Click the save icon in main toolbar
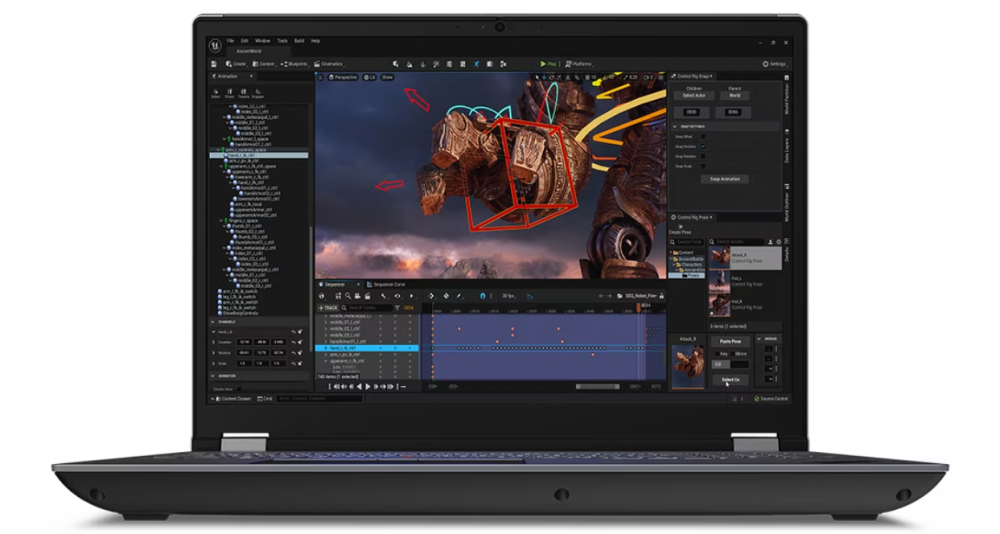 [x=214, y=64]
